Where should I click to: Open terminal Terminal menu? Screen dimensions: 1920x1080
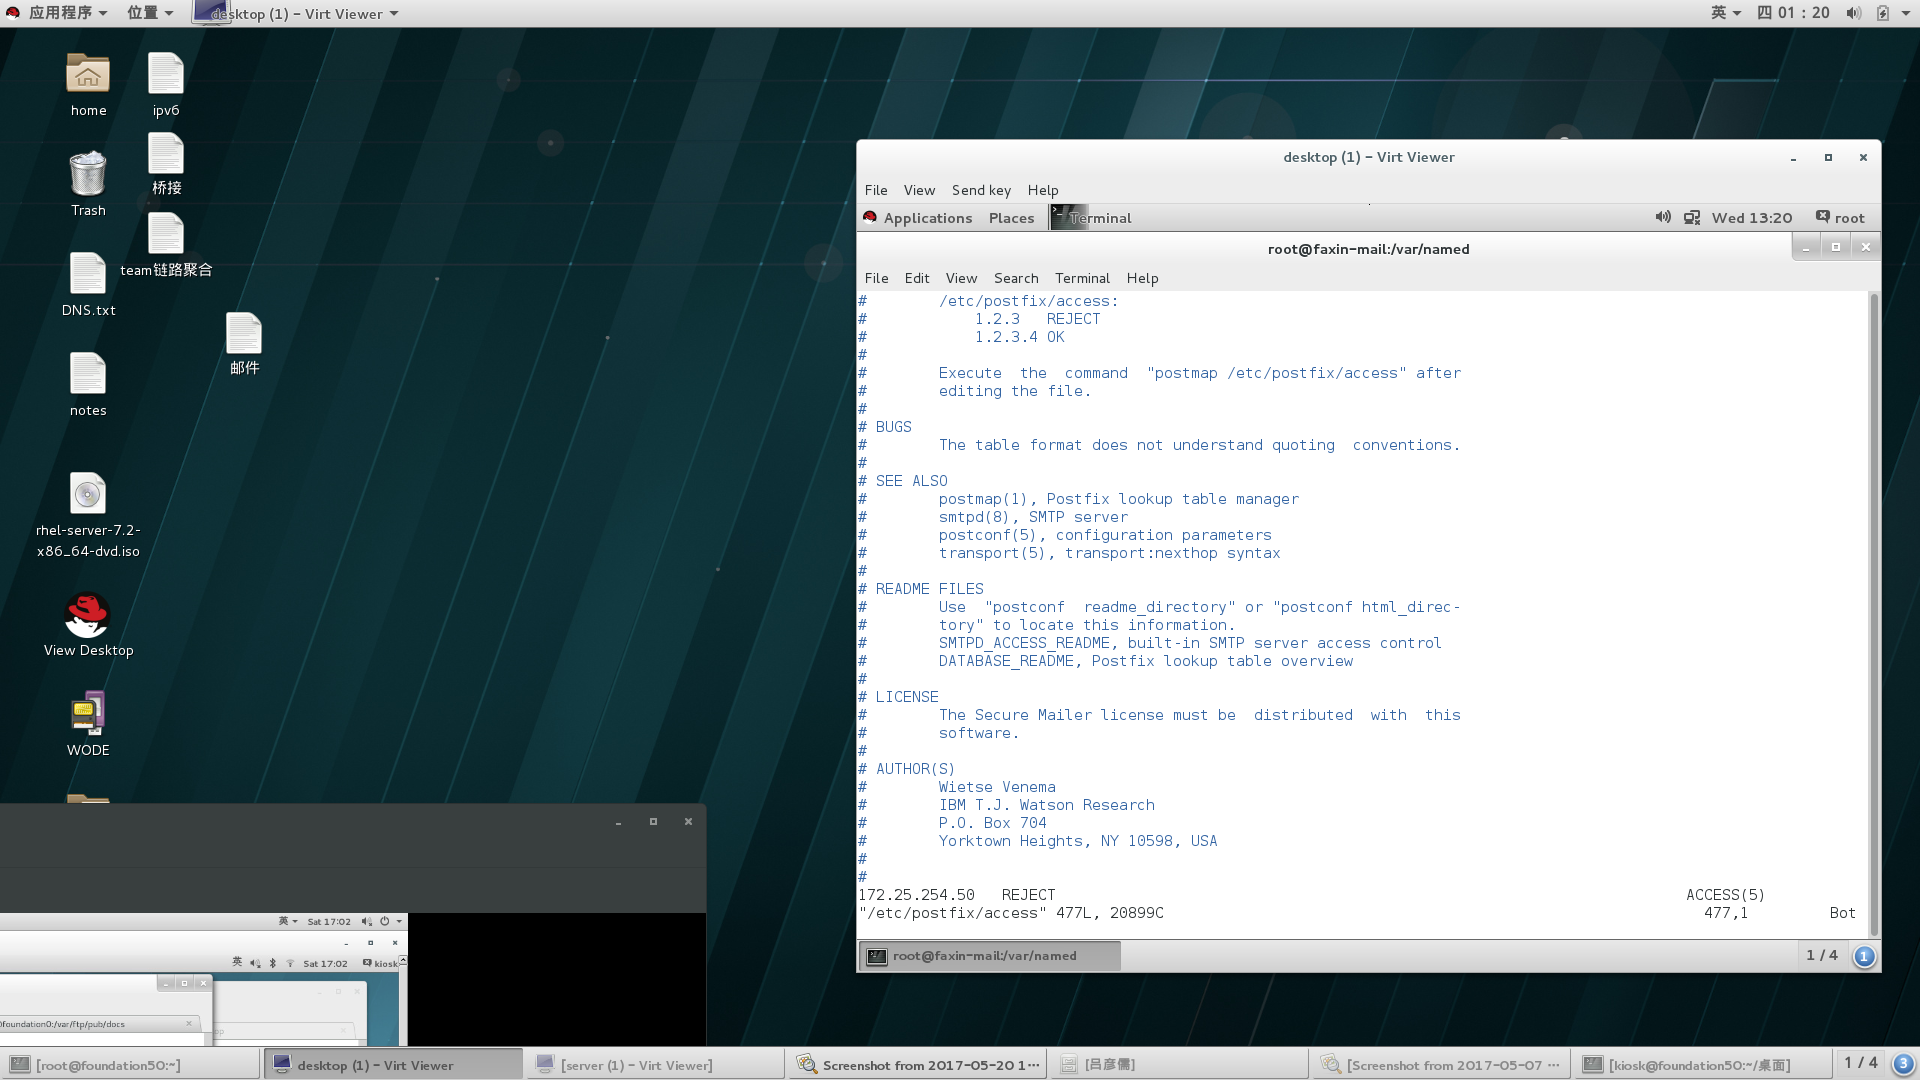pyautogui.click(x=1082, y=278)
